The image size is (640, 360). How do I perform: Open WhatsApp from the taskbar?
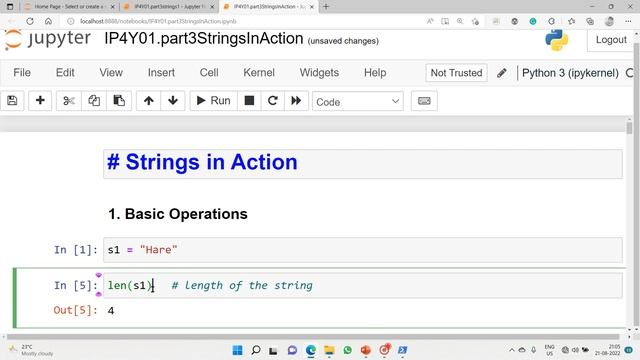(347, 350)
